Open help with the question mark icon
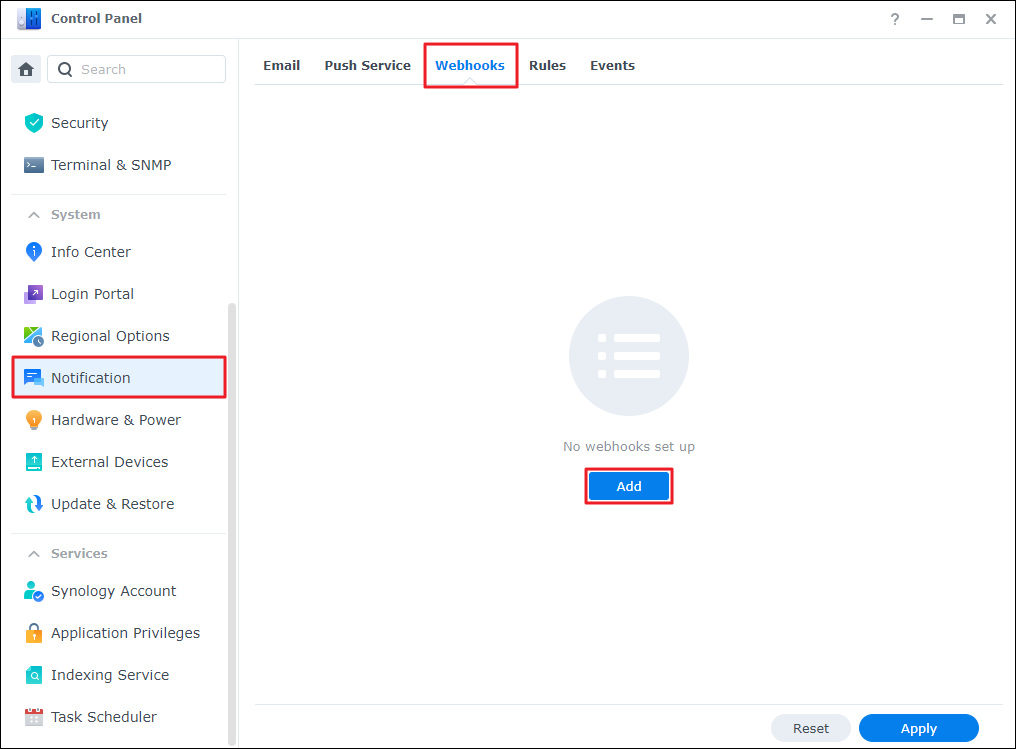 [x=895, y=19]
